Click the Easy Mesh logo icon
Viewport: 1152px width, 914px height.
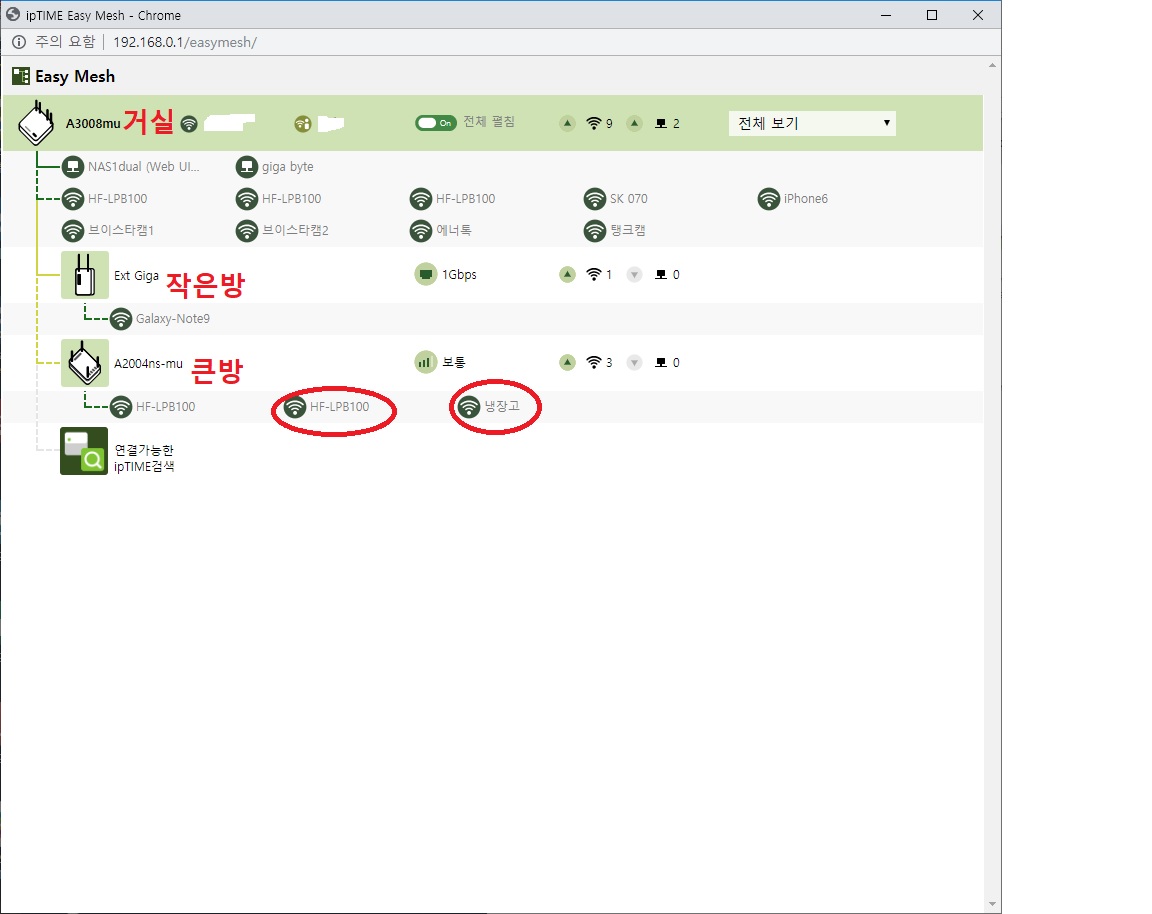point(21,76)
